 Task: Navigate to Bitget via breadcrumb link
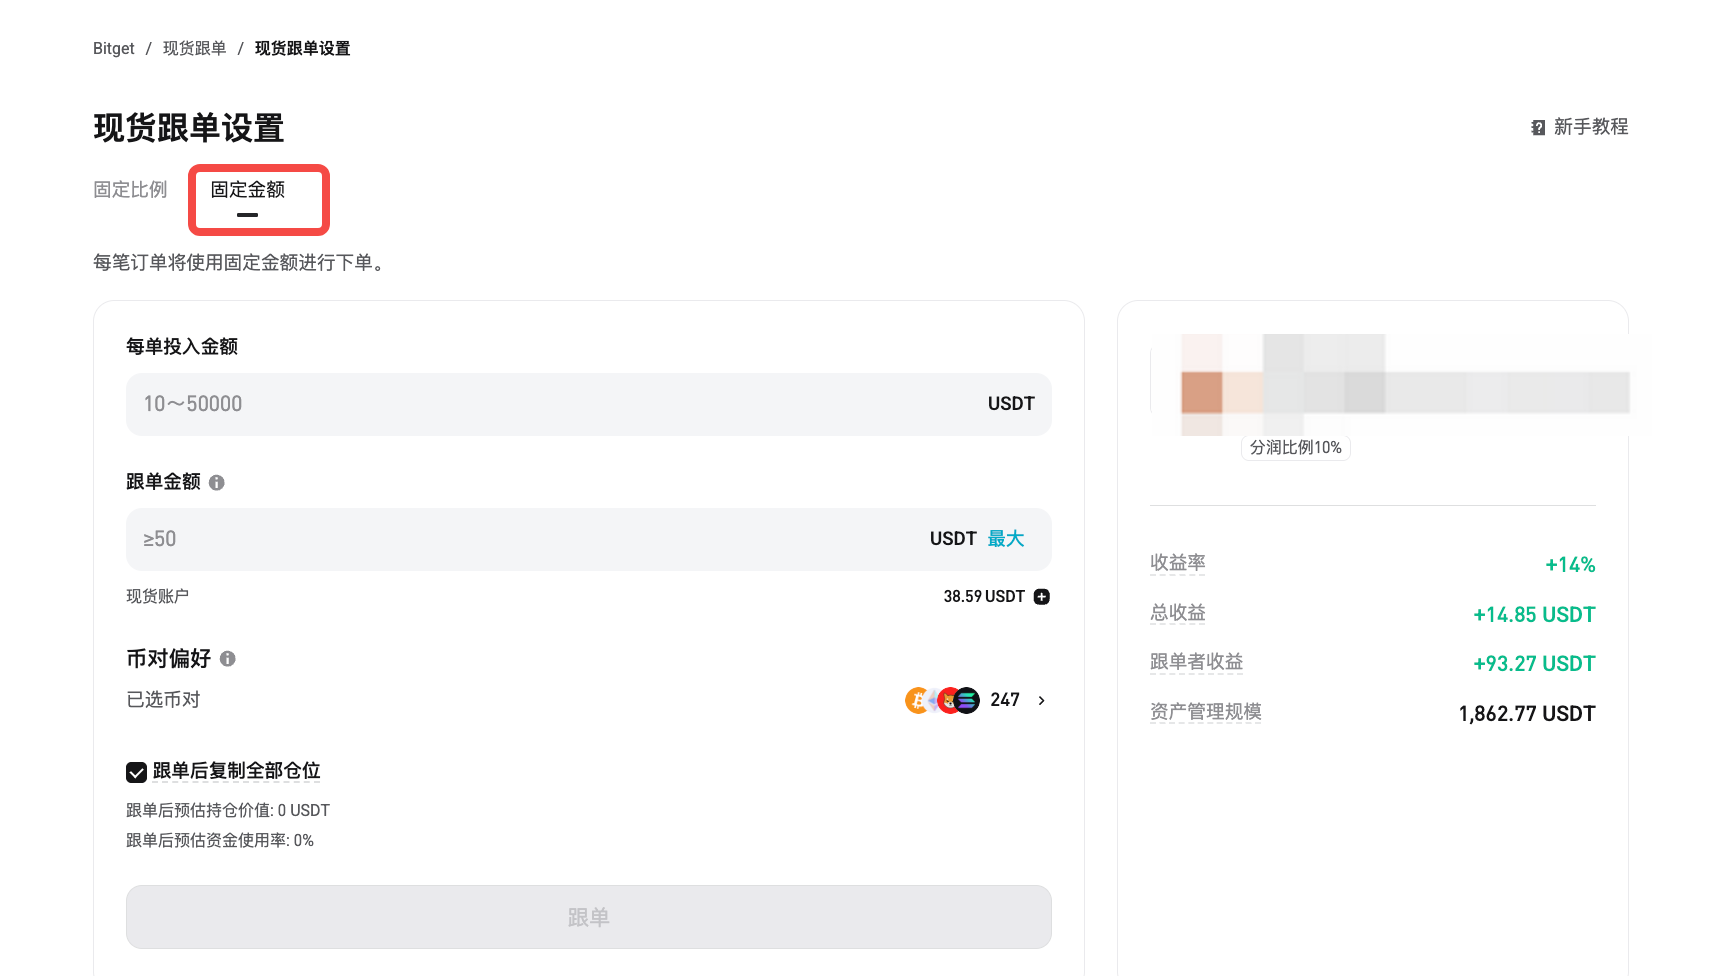(113, 47)
